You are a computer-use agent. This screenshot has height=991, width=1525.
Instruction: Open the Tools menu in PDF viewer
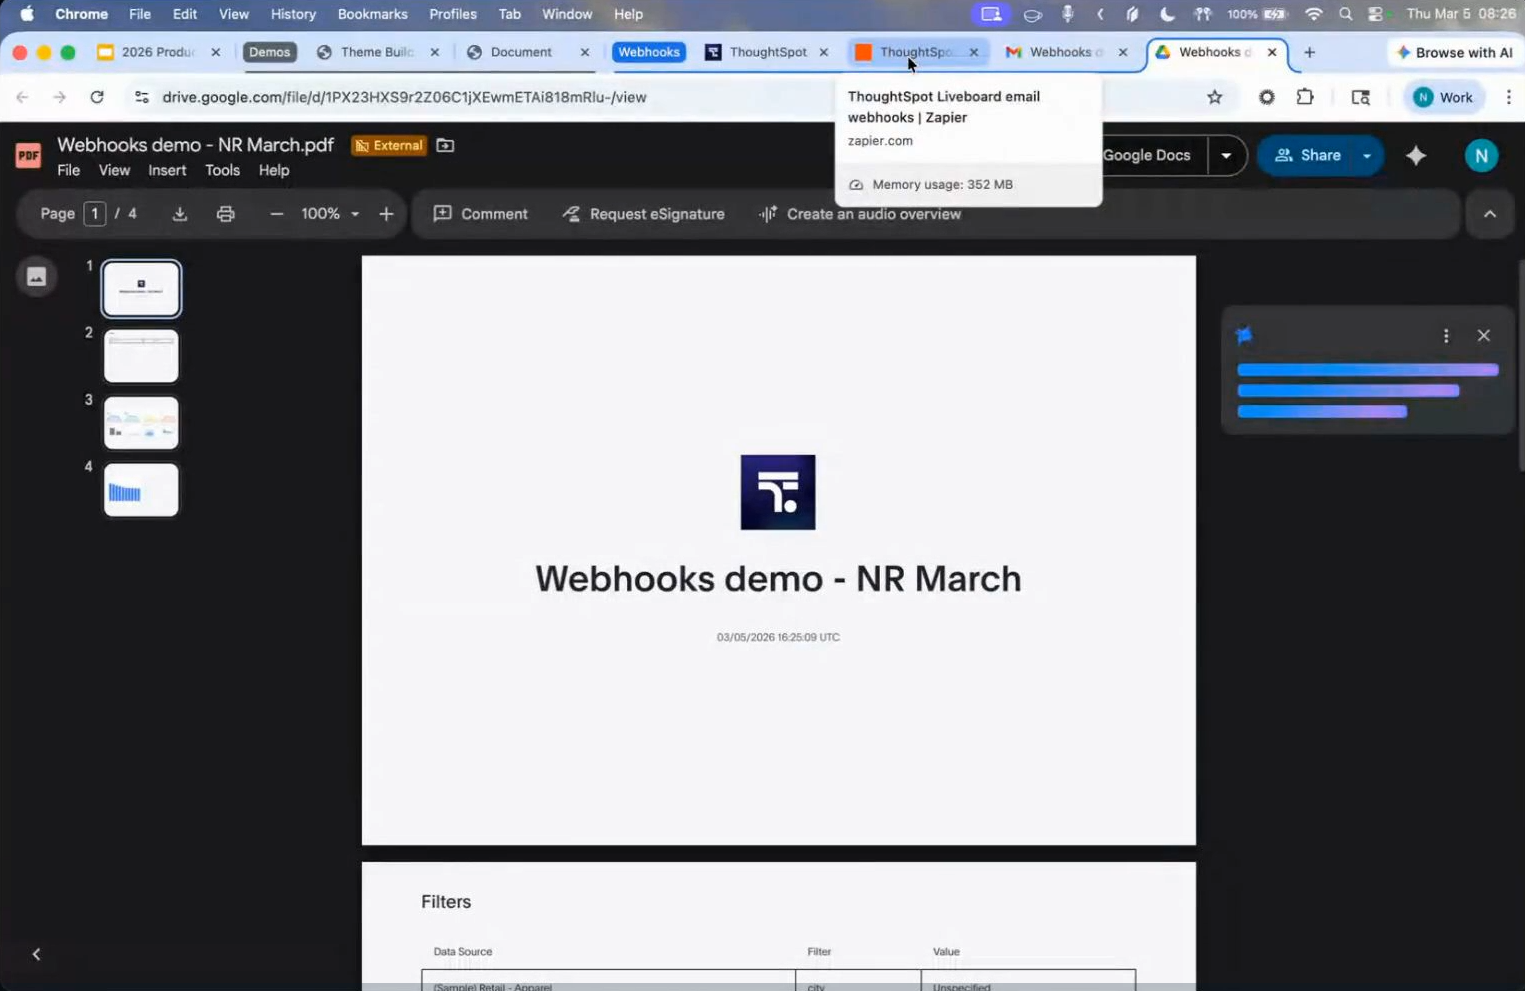click(222, 170)
